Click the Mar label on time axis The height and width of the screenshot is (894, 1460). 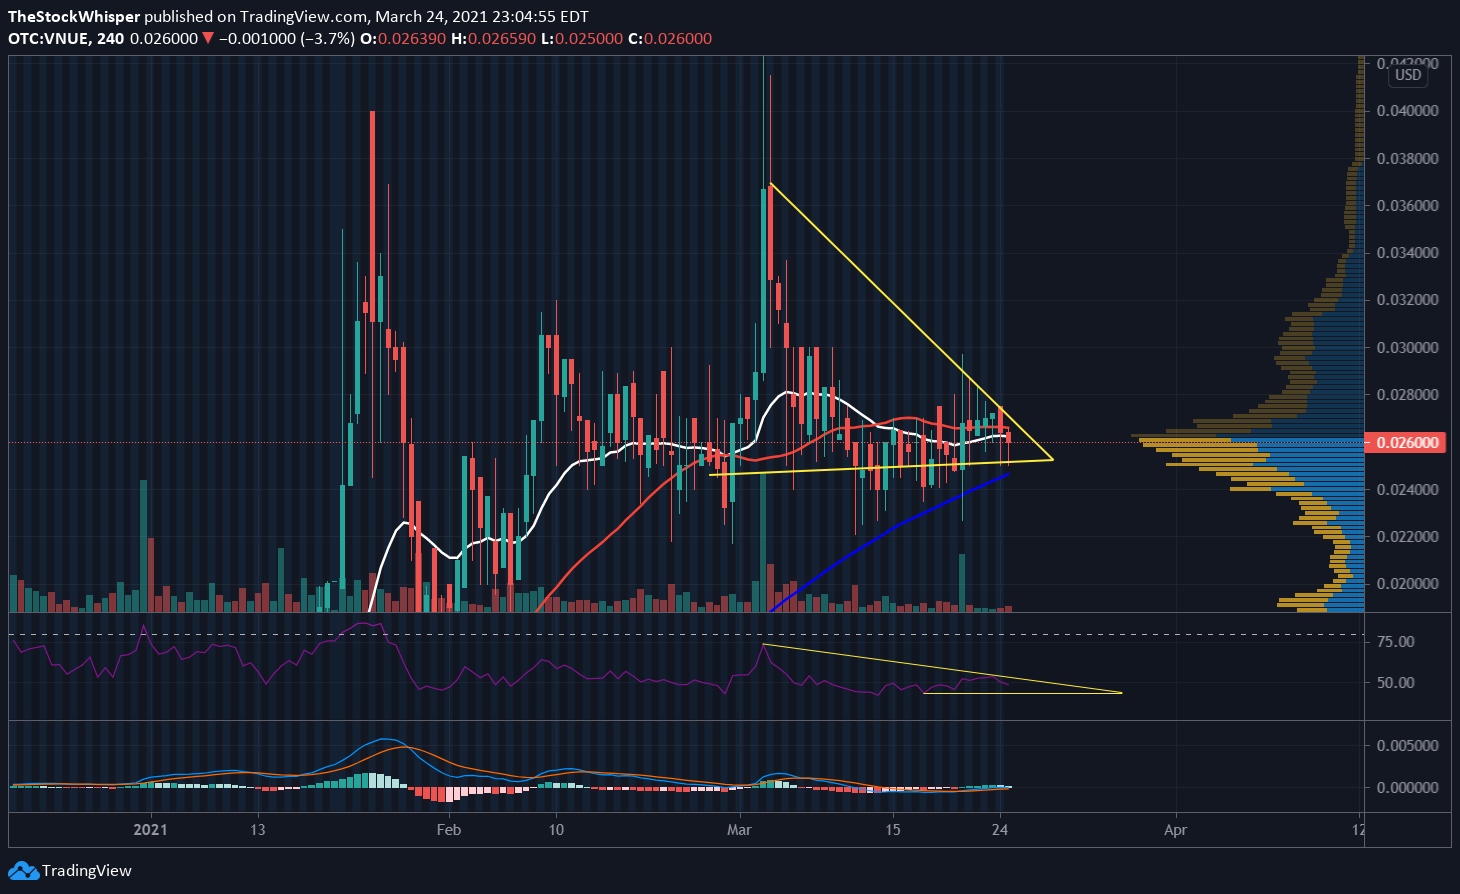coord(739,829)
